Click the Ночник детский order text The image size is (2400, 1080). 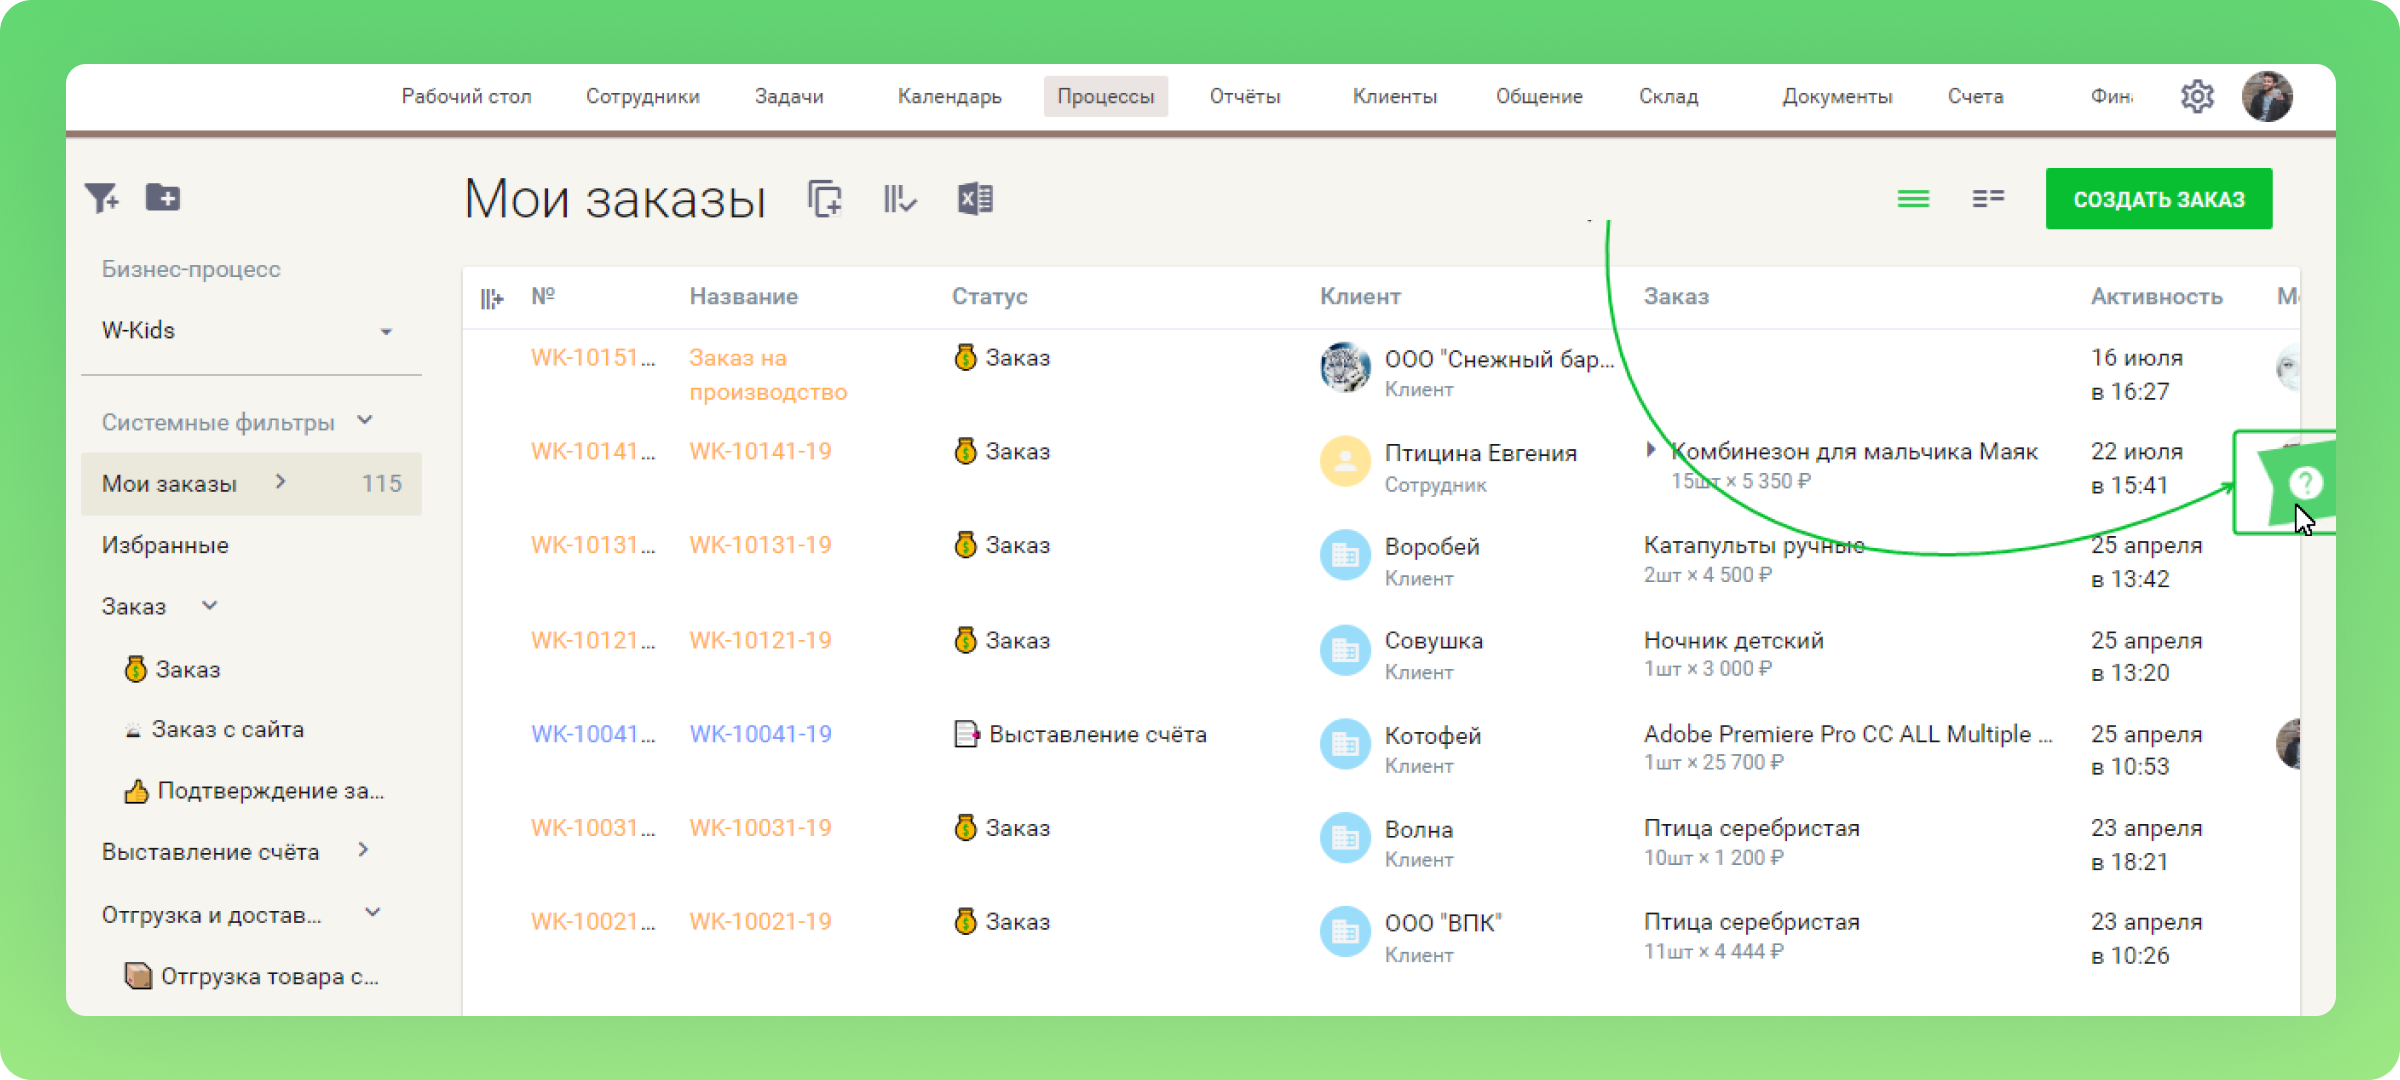1733,640
